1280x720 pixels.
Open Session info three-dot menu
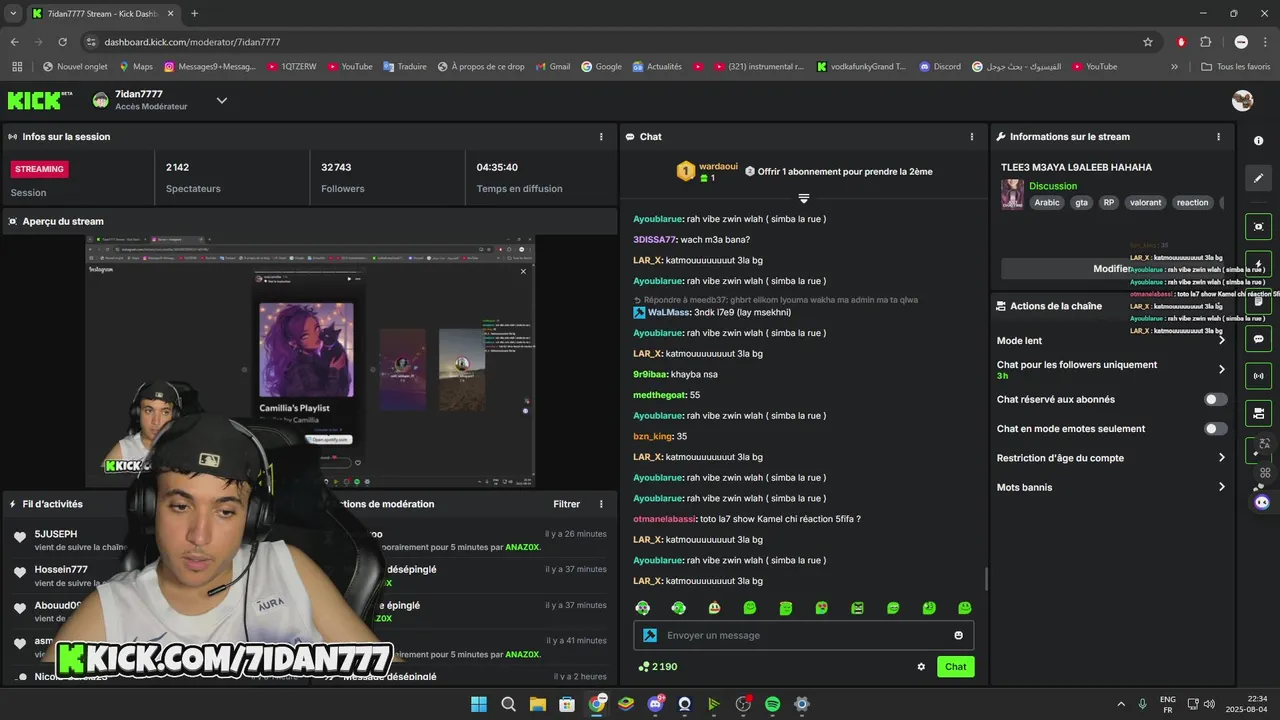[601, 137]
